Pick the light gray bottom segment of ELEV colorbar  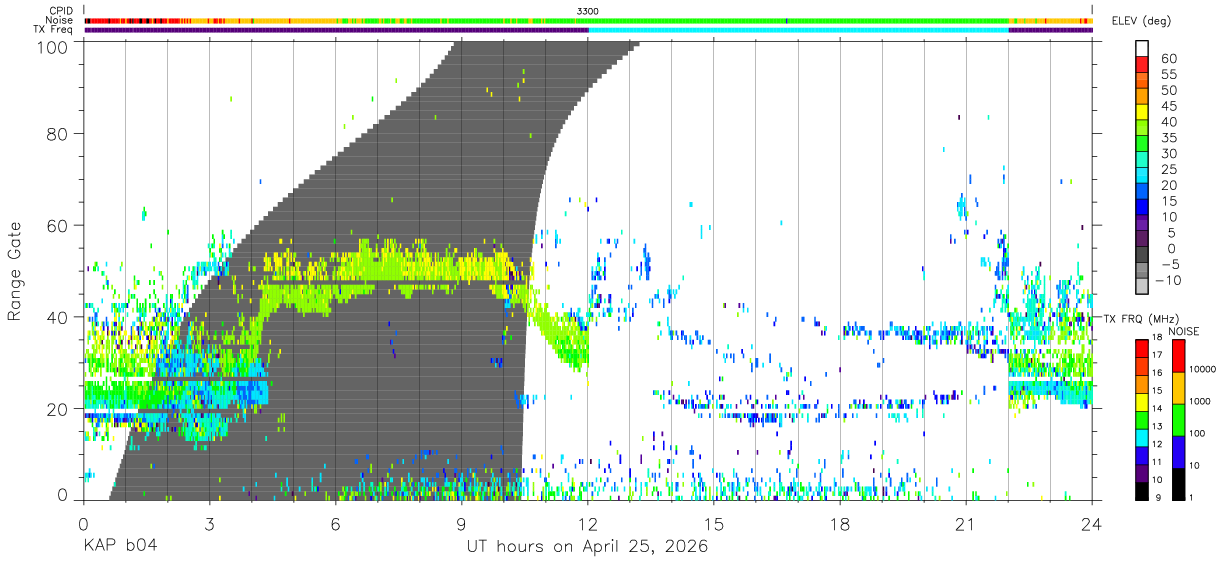tap(1142, 286)
